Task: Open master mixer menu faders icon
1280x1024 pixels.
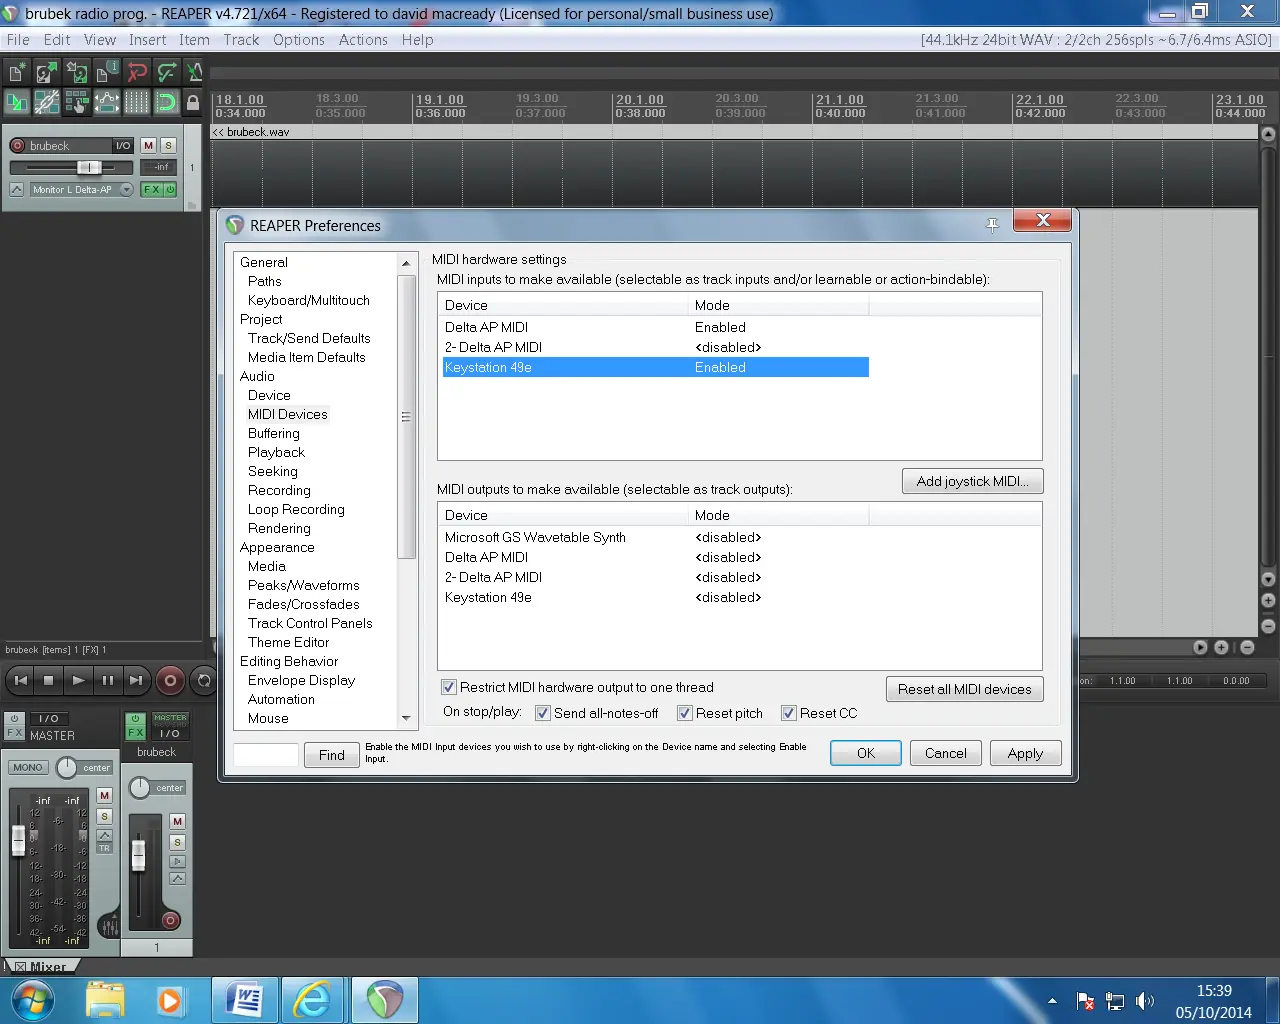Action: 109,927
